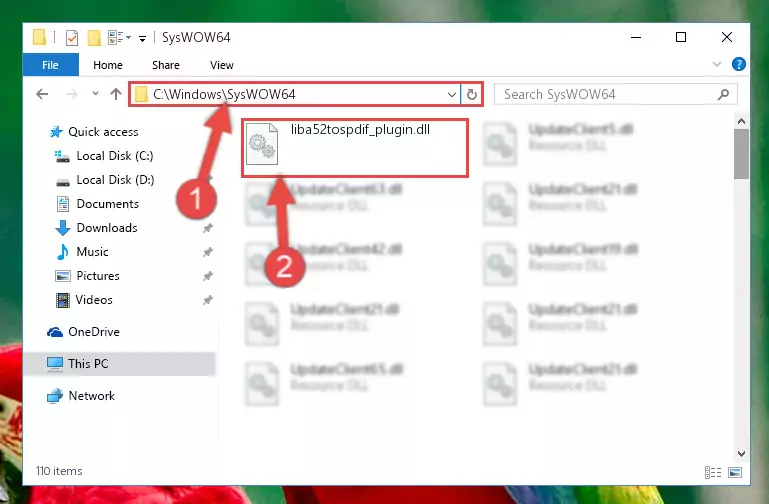Switch to Details view in status bar

[713, 473]
